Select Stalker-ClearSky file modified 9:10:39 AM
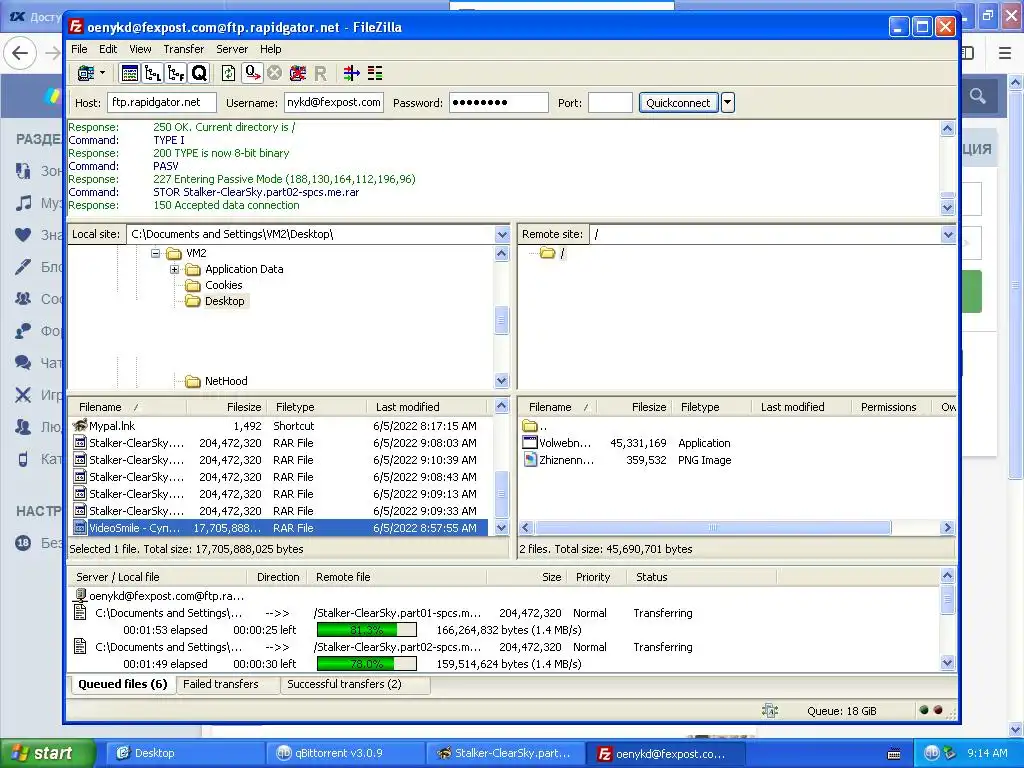This screenshot has height=768, width=1024. click(279, 460)
